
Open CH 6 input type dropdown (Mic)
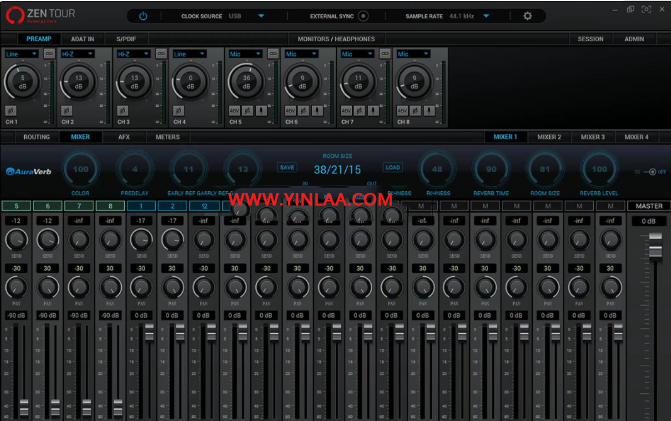point(302,54)
